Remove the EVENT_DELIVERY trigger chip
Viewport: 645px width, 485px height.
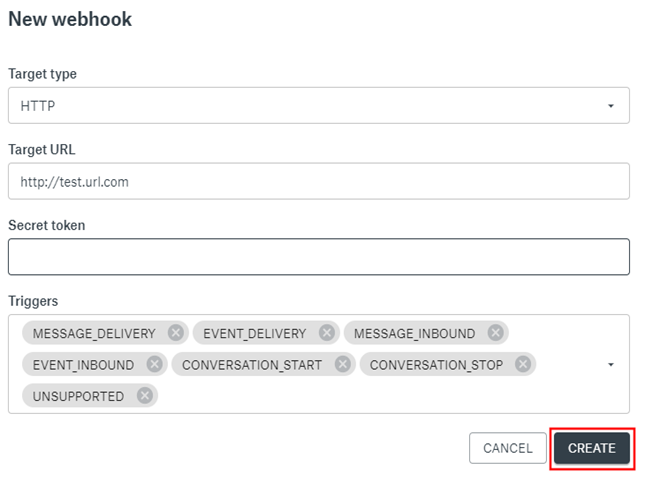(x=326, y=333)
